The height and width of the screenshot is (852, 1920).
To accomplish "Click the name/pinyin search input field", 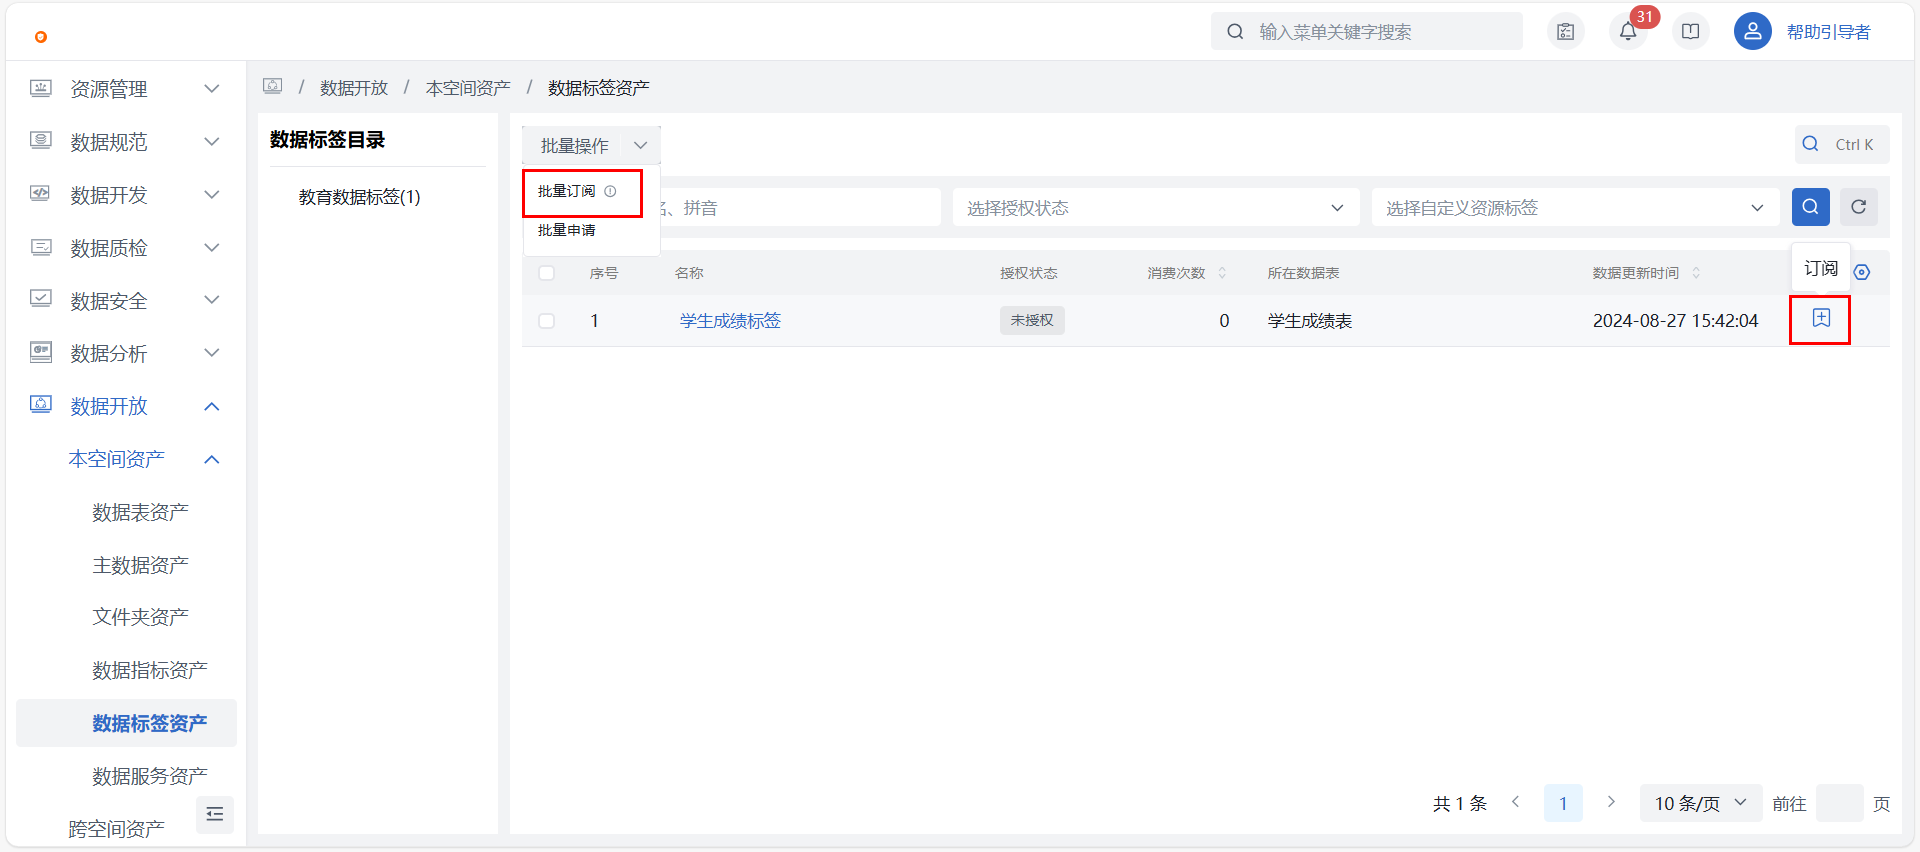I will pyautogui.click(x=799, y=207).
